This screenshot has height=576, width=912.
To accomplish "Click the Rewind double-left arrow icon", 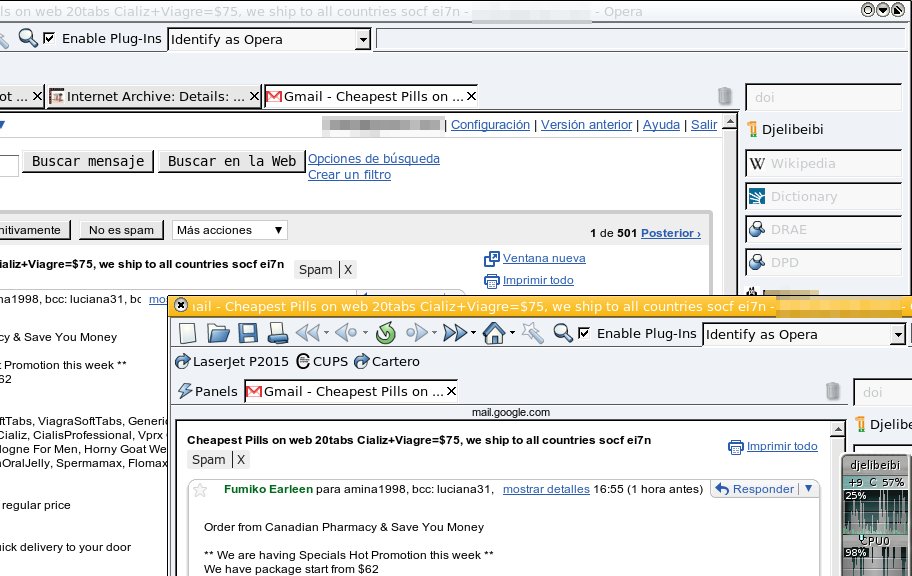I will point(308,333).
